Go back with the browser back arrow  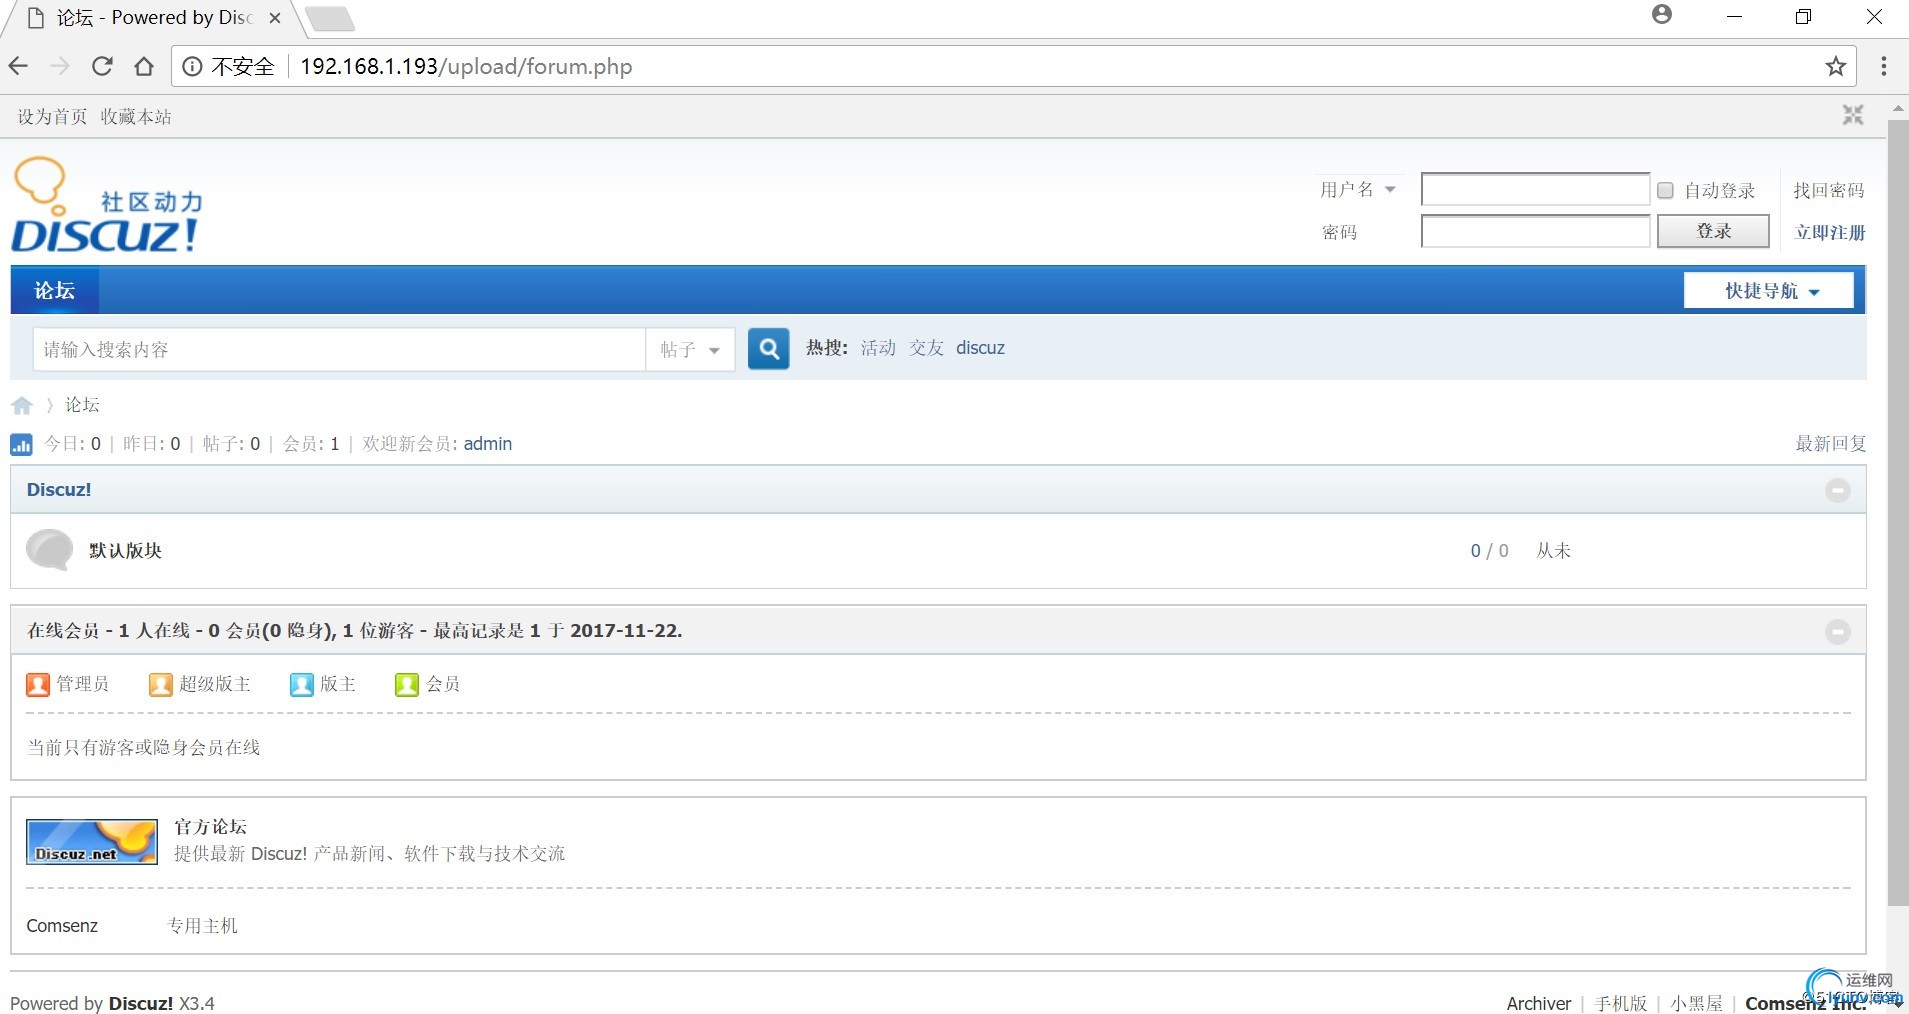click(x=18, y=66)
